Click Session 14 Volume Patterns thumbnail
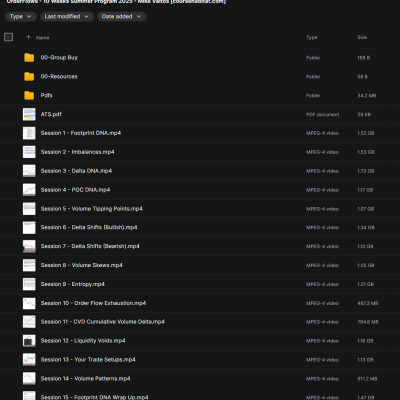The image size is (400, 400). coord(29,379)
